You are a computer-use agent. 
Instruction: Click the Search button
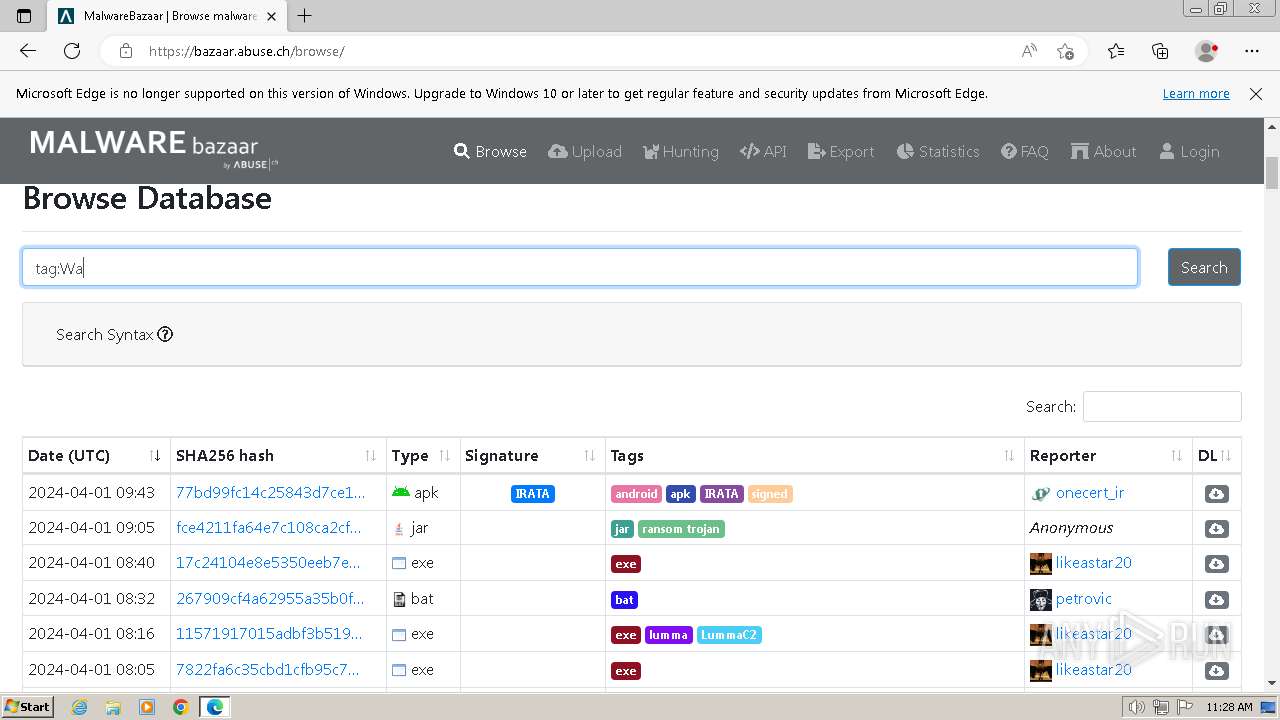1204,267
